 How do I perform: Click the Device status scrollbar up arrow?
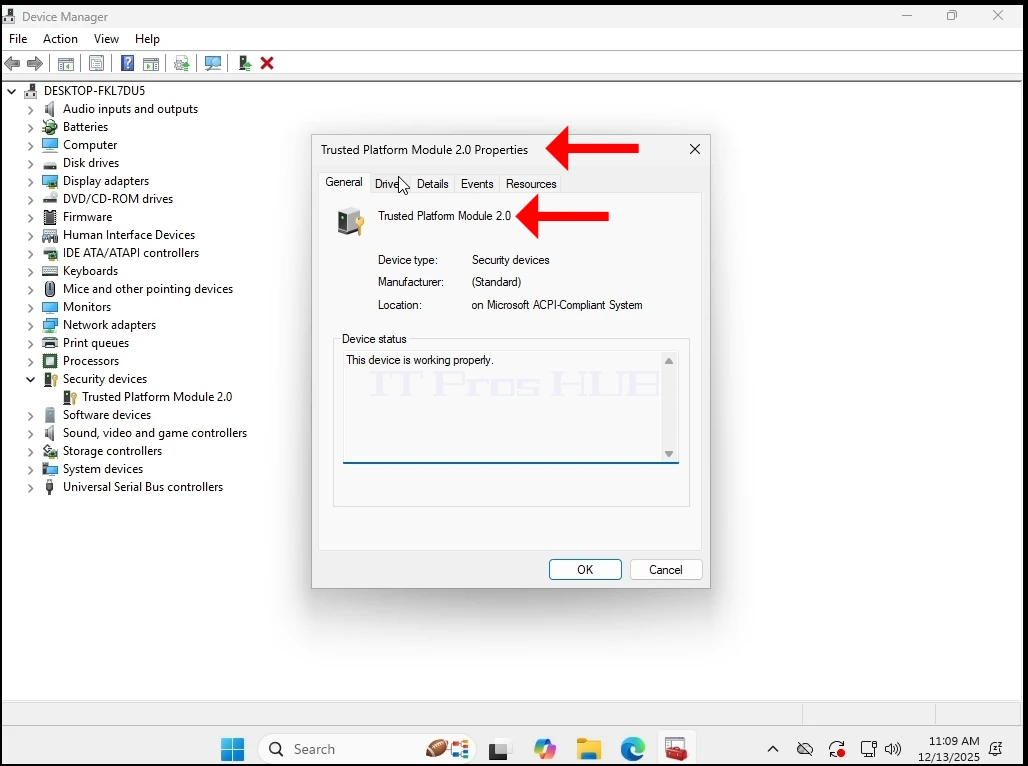tap(669, 361)
